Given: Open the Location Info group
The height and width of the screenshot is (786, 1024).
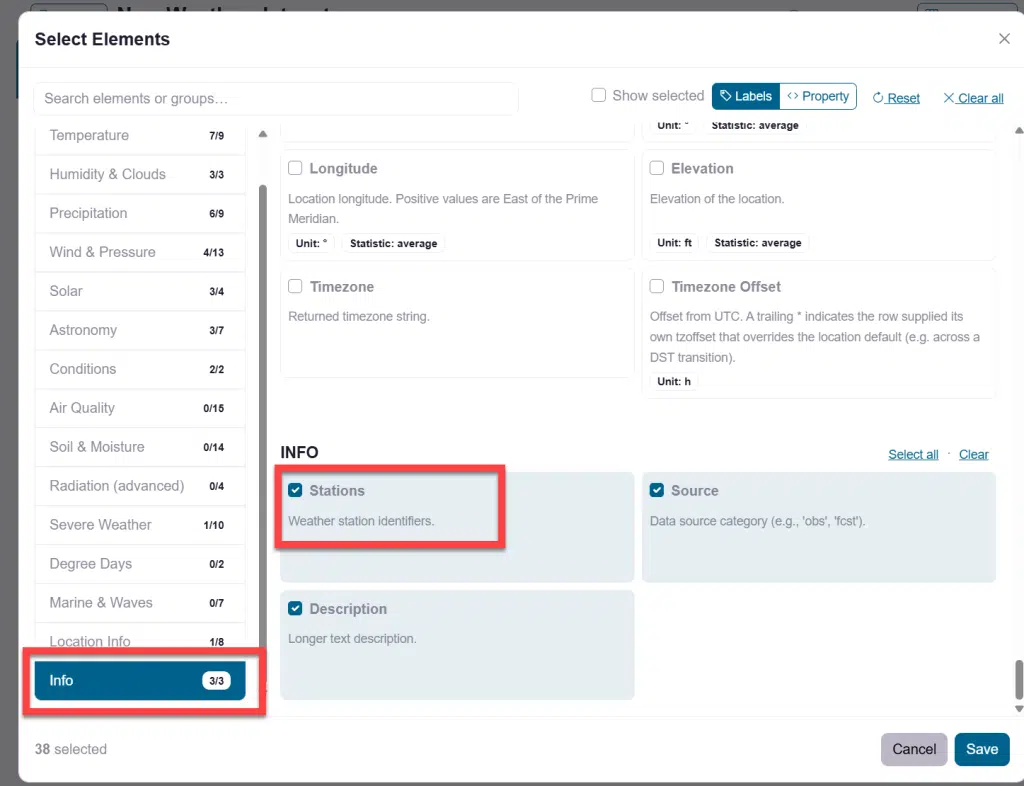Looking at the screenshot, I should (140, 641).
